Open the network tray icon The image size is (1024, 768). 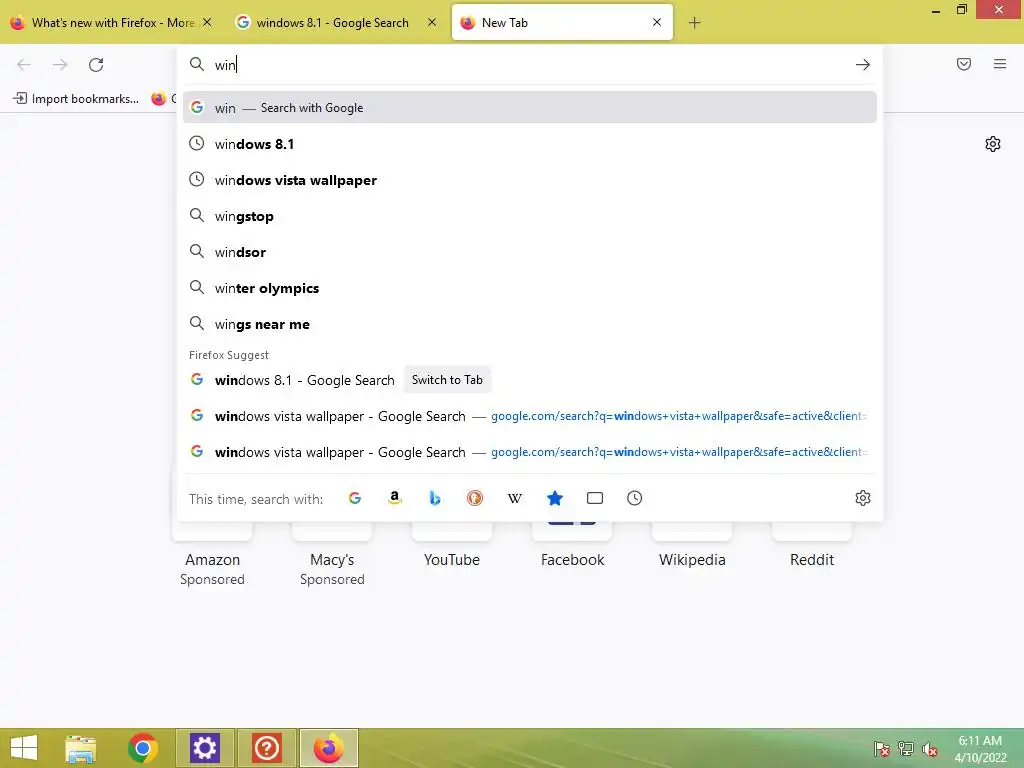[906, 749]
